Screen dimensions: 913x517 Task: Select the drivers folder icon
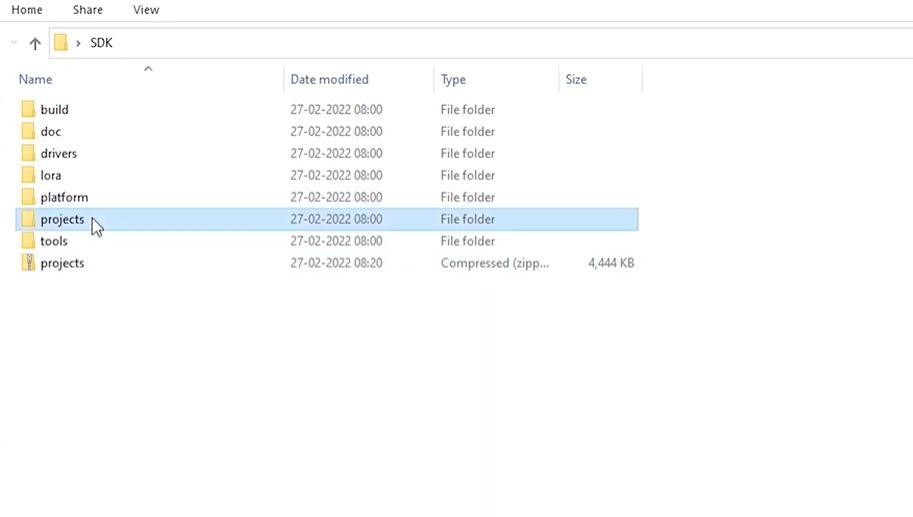tap(28, 153)
